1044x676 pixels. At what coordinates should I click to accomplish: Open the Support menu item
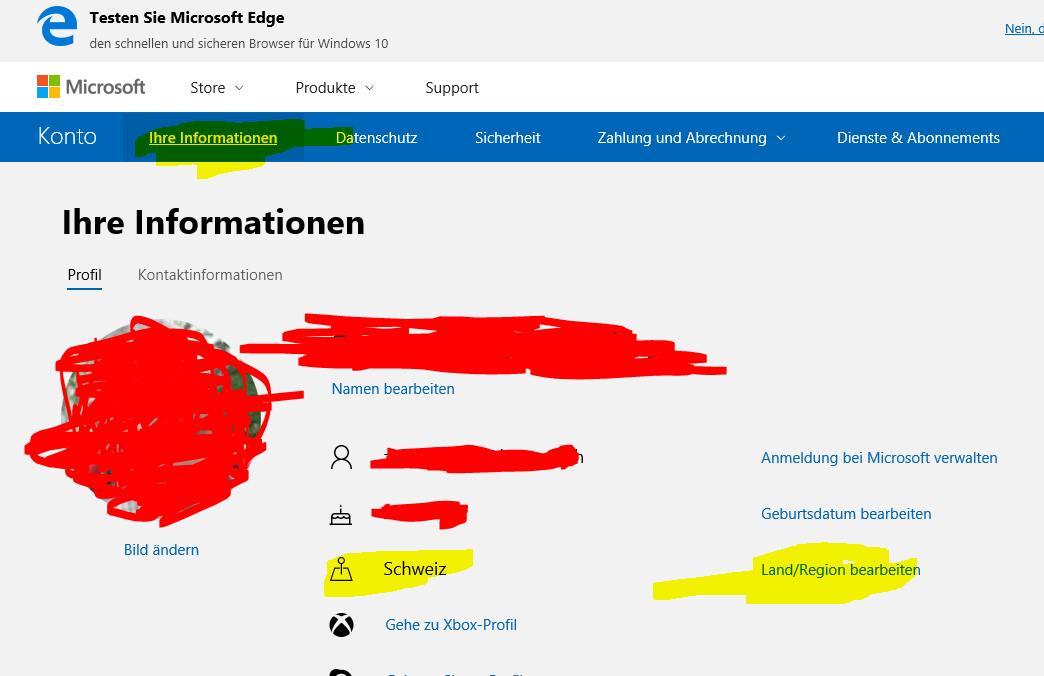click(452, 88)
